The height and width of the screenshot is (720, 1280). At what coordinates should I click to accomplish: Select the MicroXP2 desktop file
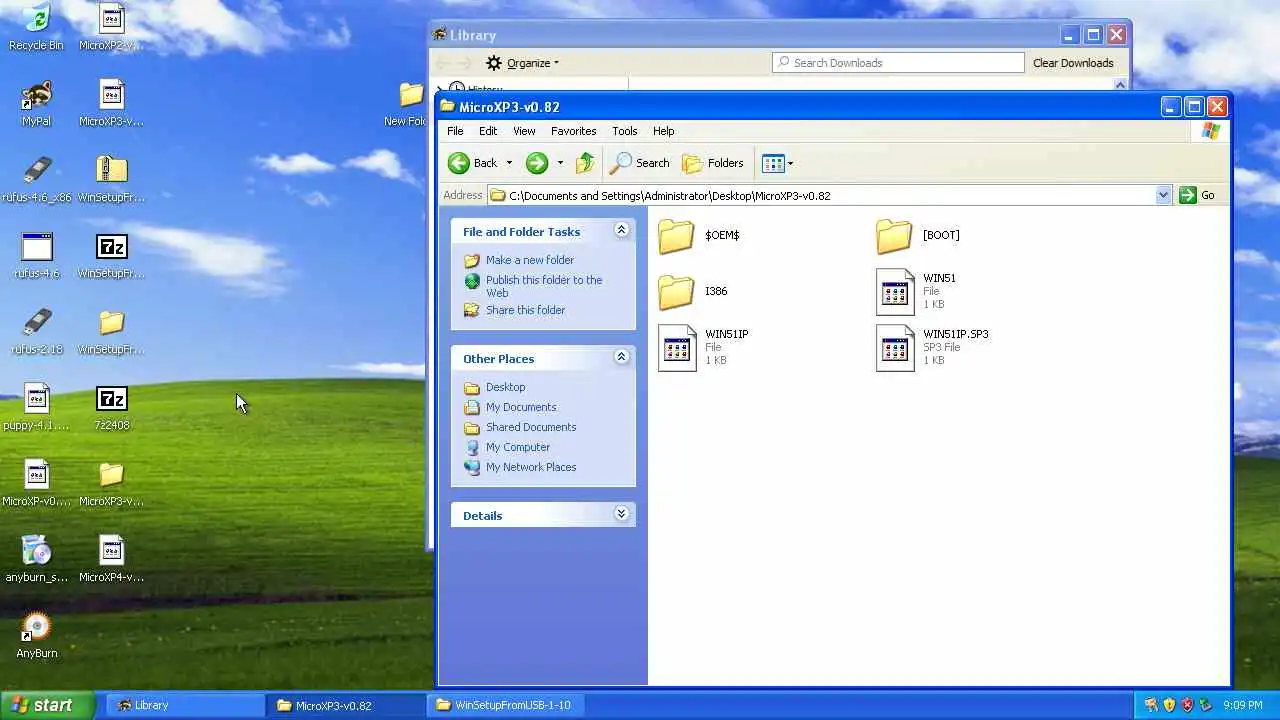pyautogui.click(x=112, y=27)
